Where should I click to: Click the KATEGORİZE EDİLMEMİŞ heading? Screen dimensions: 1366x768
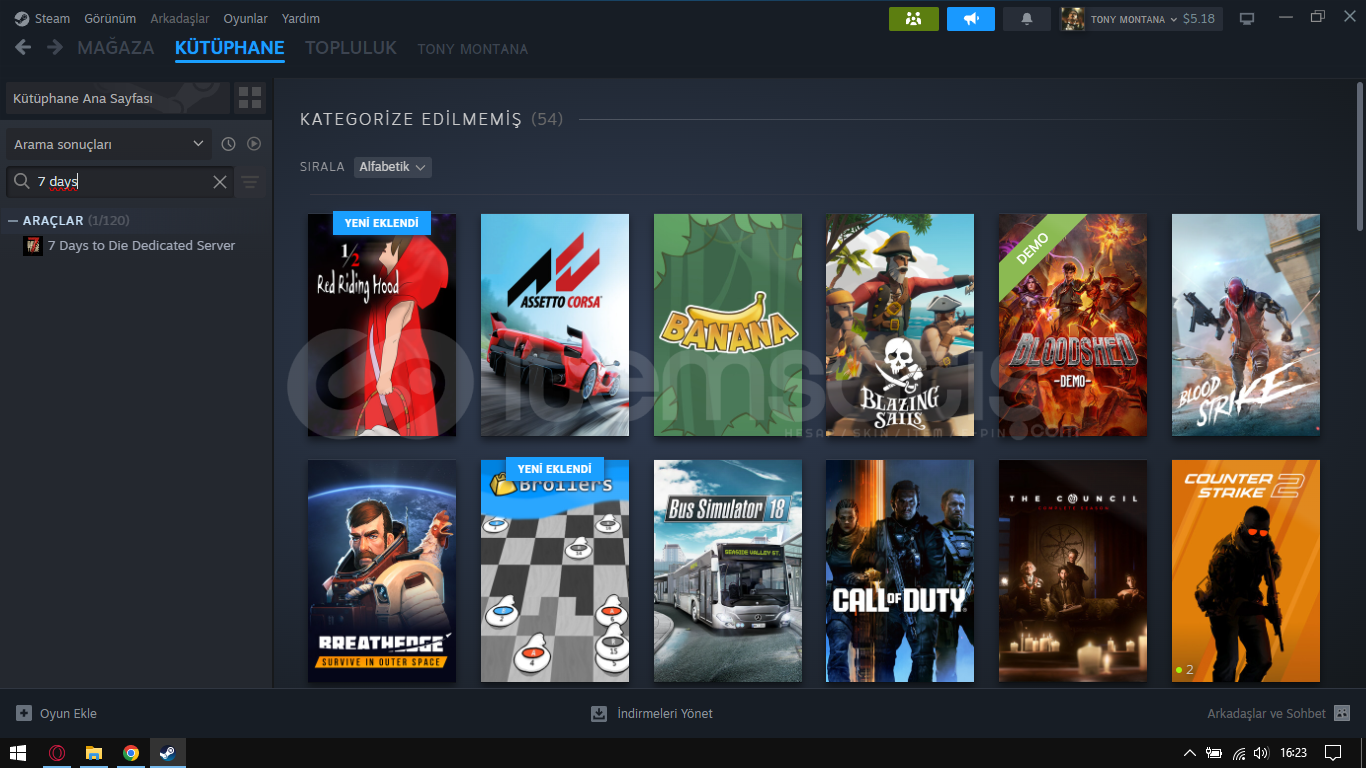point(411,120)
